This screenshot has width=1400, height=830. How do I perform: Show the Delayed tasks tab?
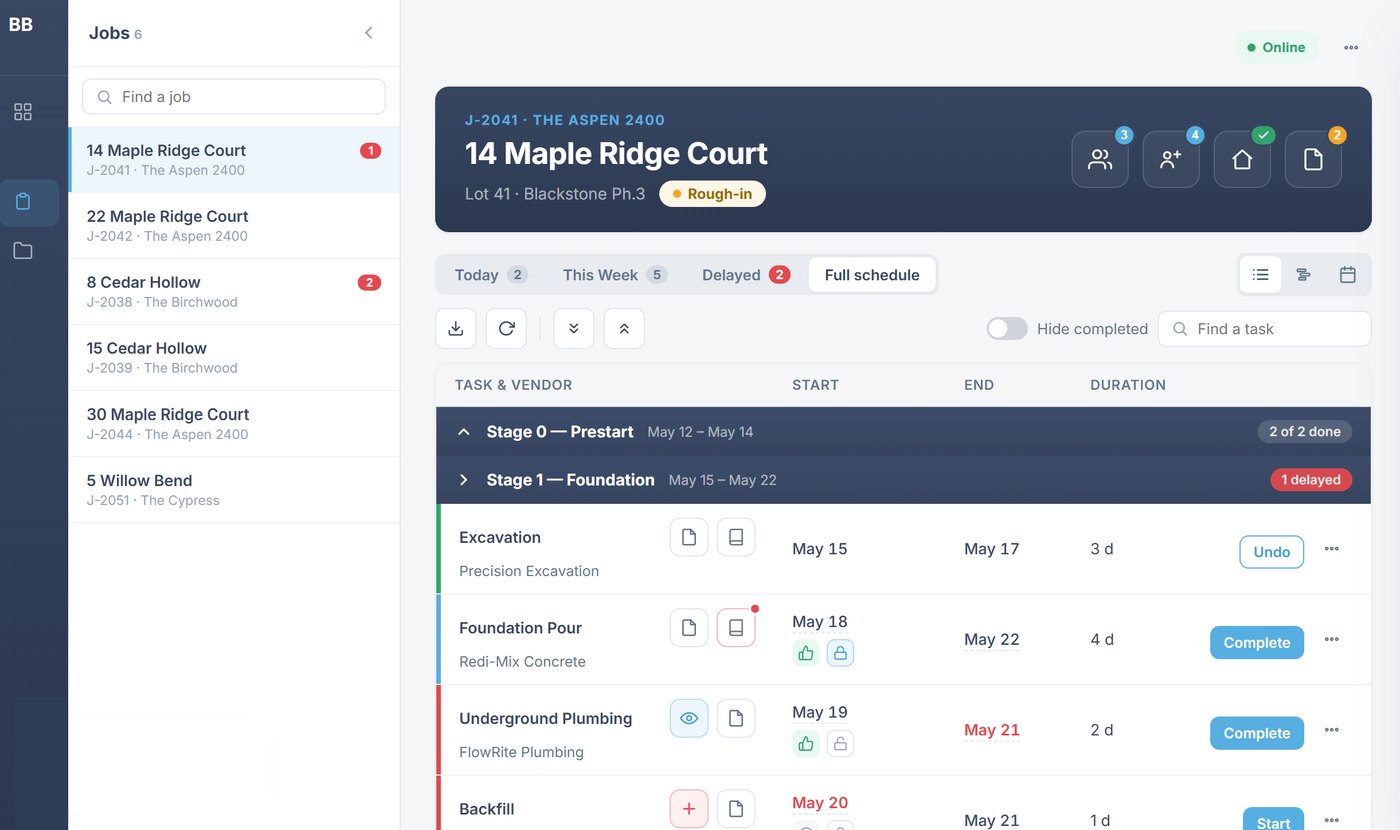coord(746,275)
